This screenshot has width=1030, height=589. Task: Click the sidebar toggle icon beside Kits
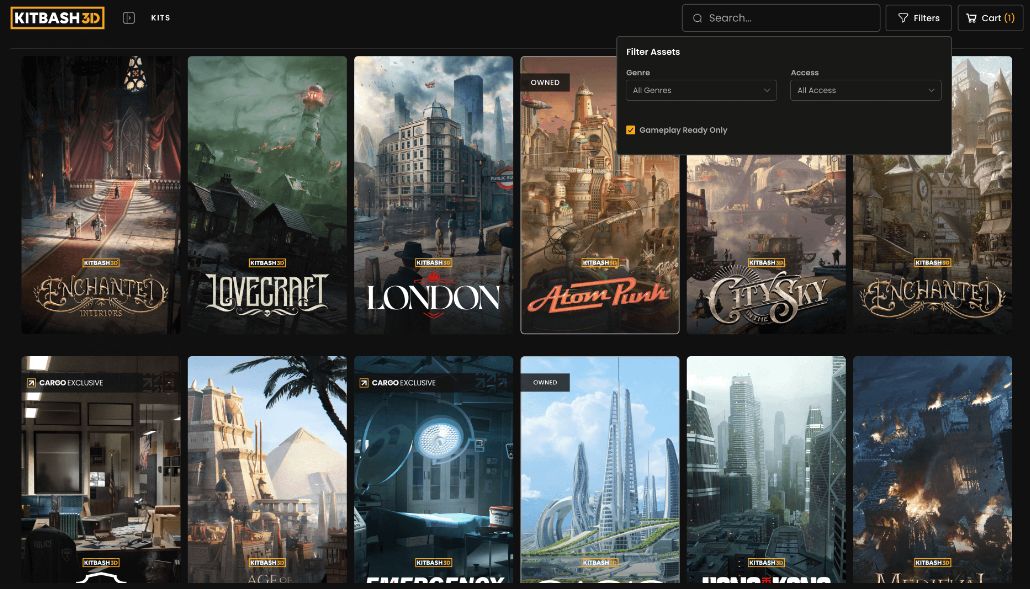(129, 18)
